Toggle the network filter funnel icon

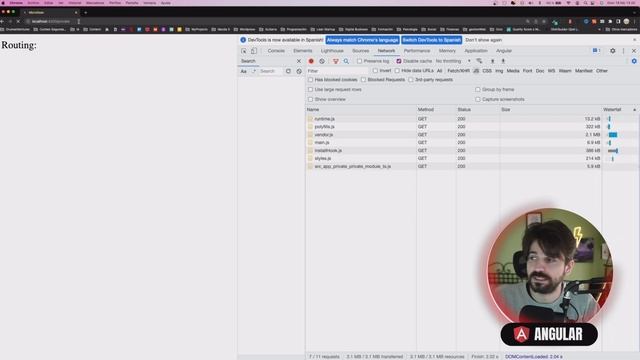[336, 61]
